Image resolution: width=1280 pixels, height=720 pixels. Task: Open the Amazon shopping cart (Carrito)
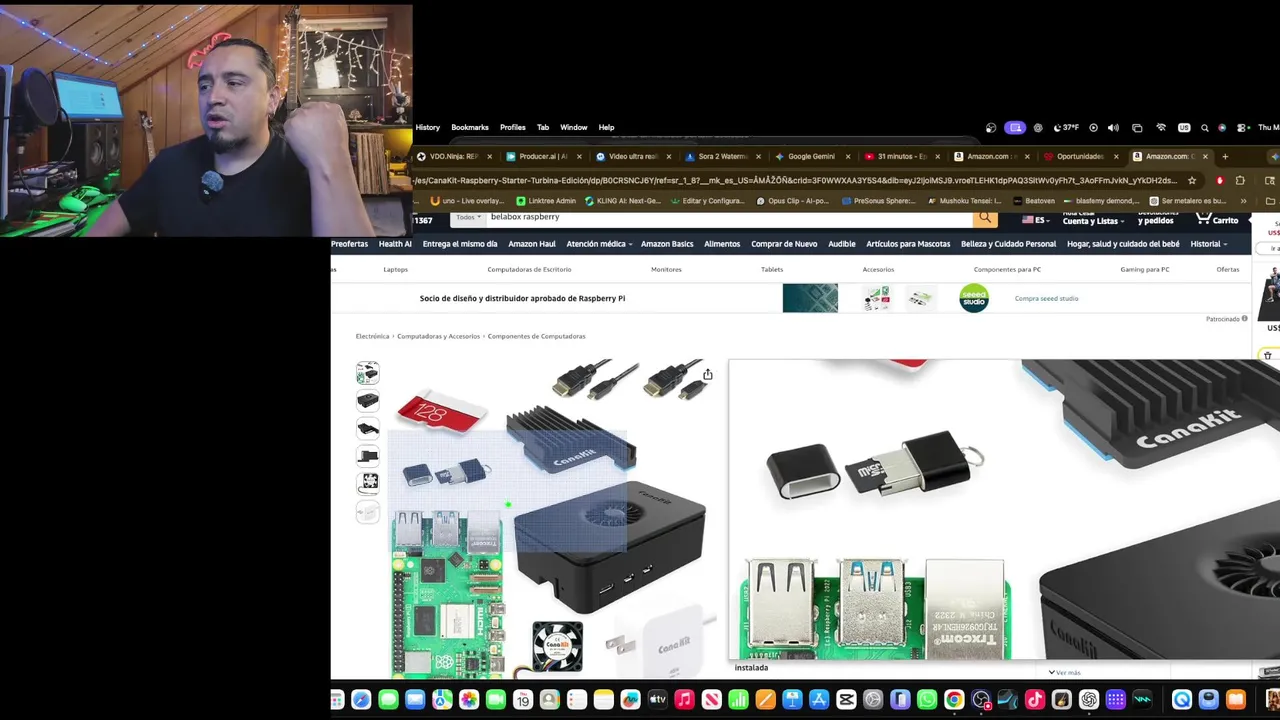[1217, 218]
